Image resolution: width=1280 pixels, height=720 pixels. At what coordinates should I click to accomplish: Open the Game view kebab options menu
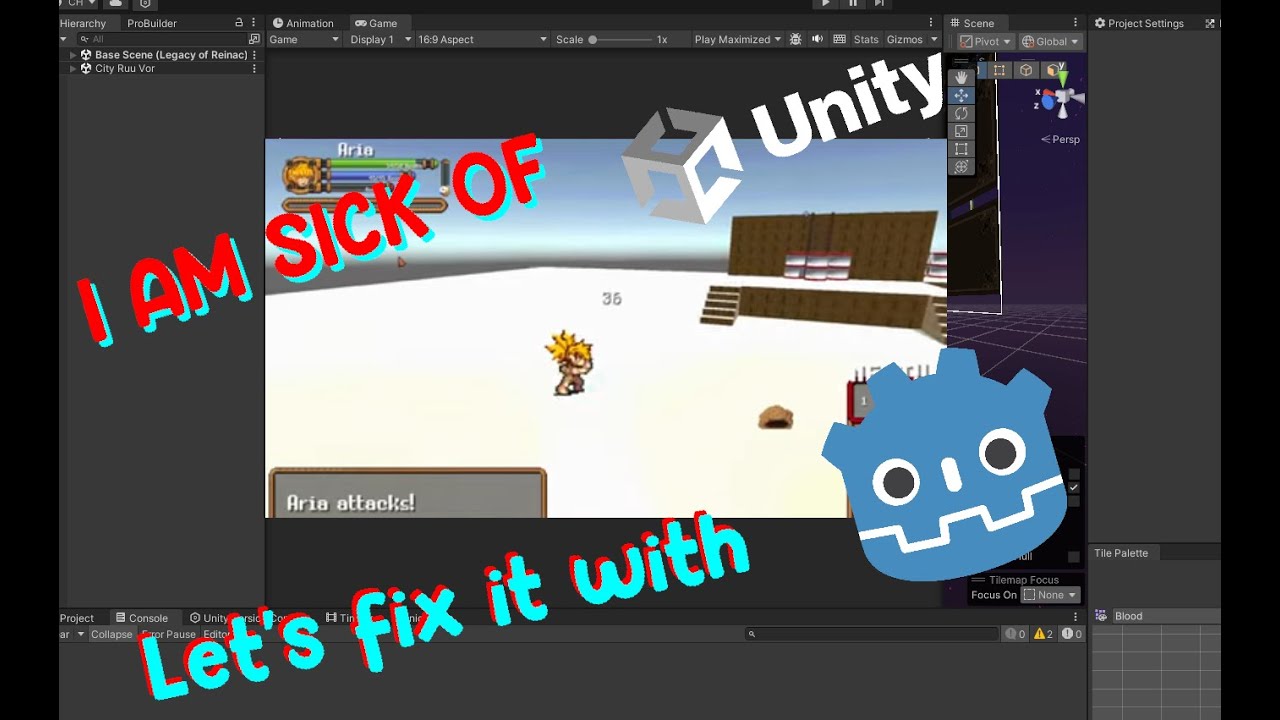tap(932, 23)
